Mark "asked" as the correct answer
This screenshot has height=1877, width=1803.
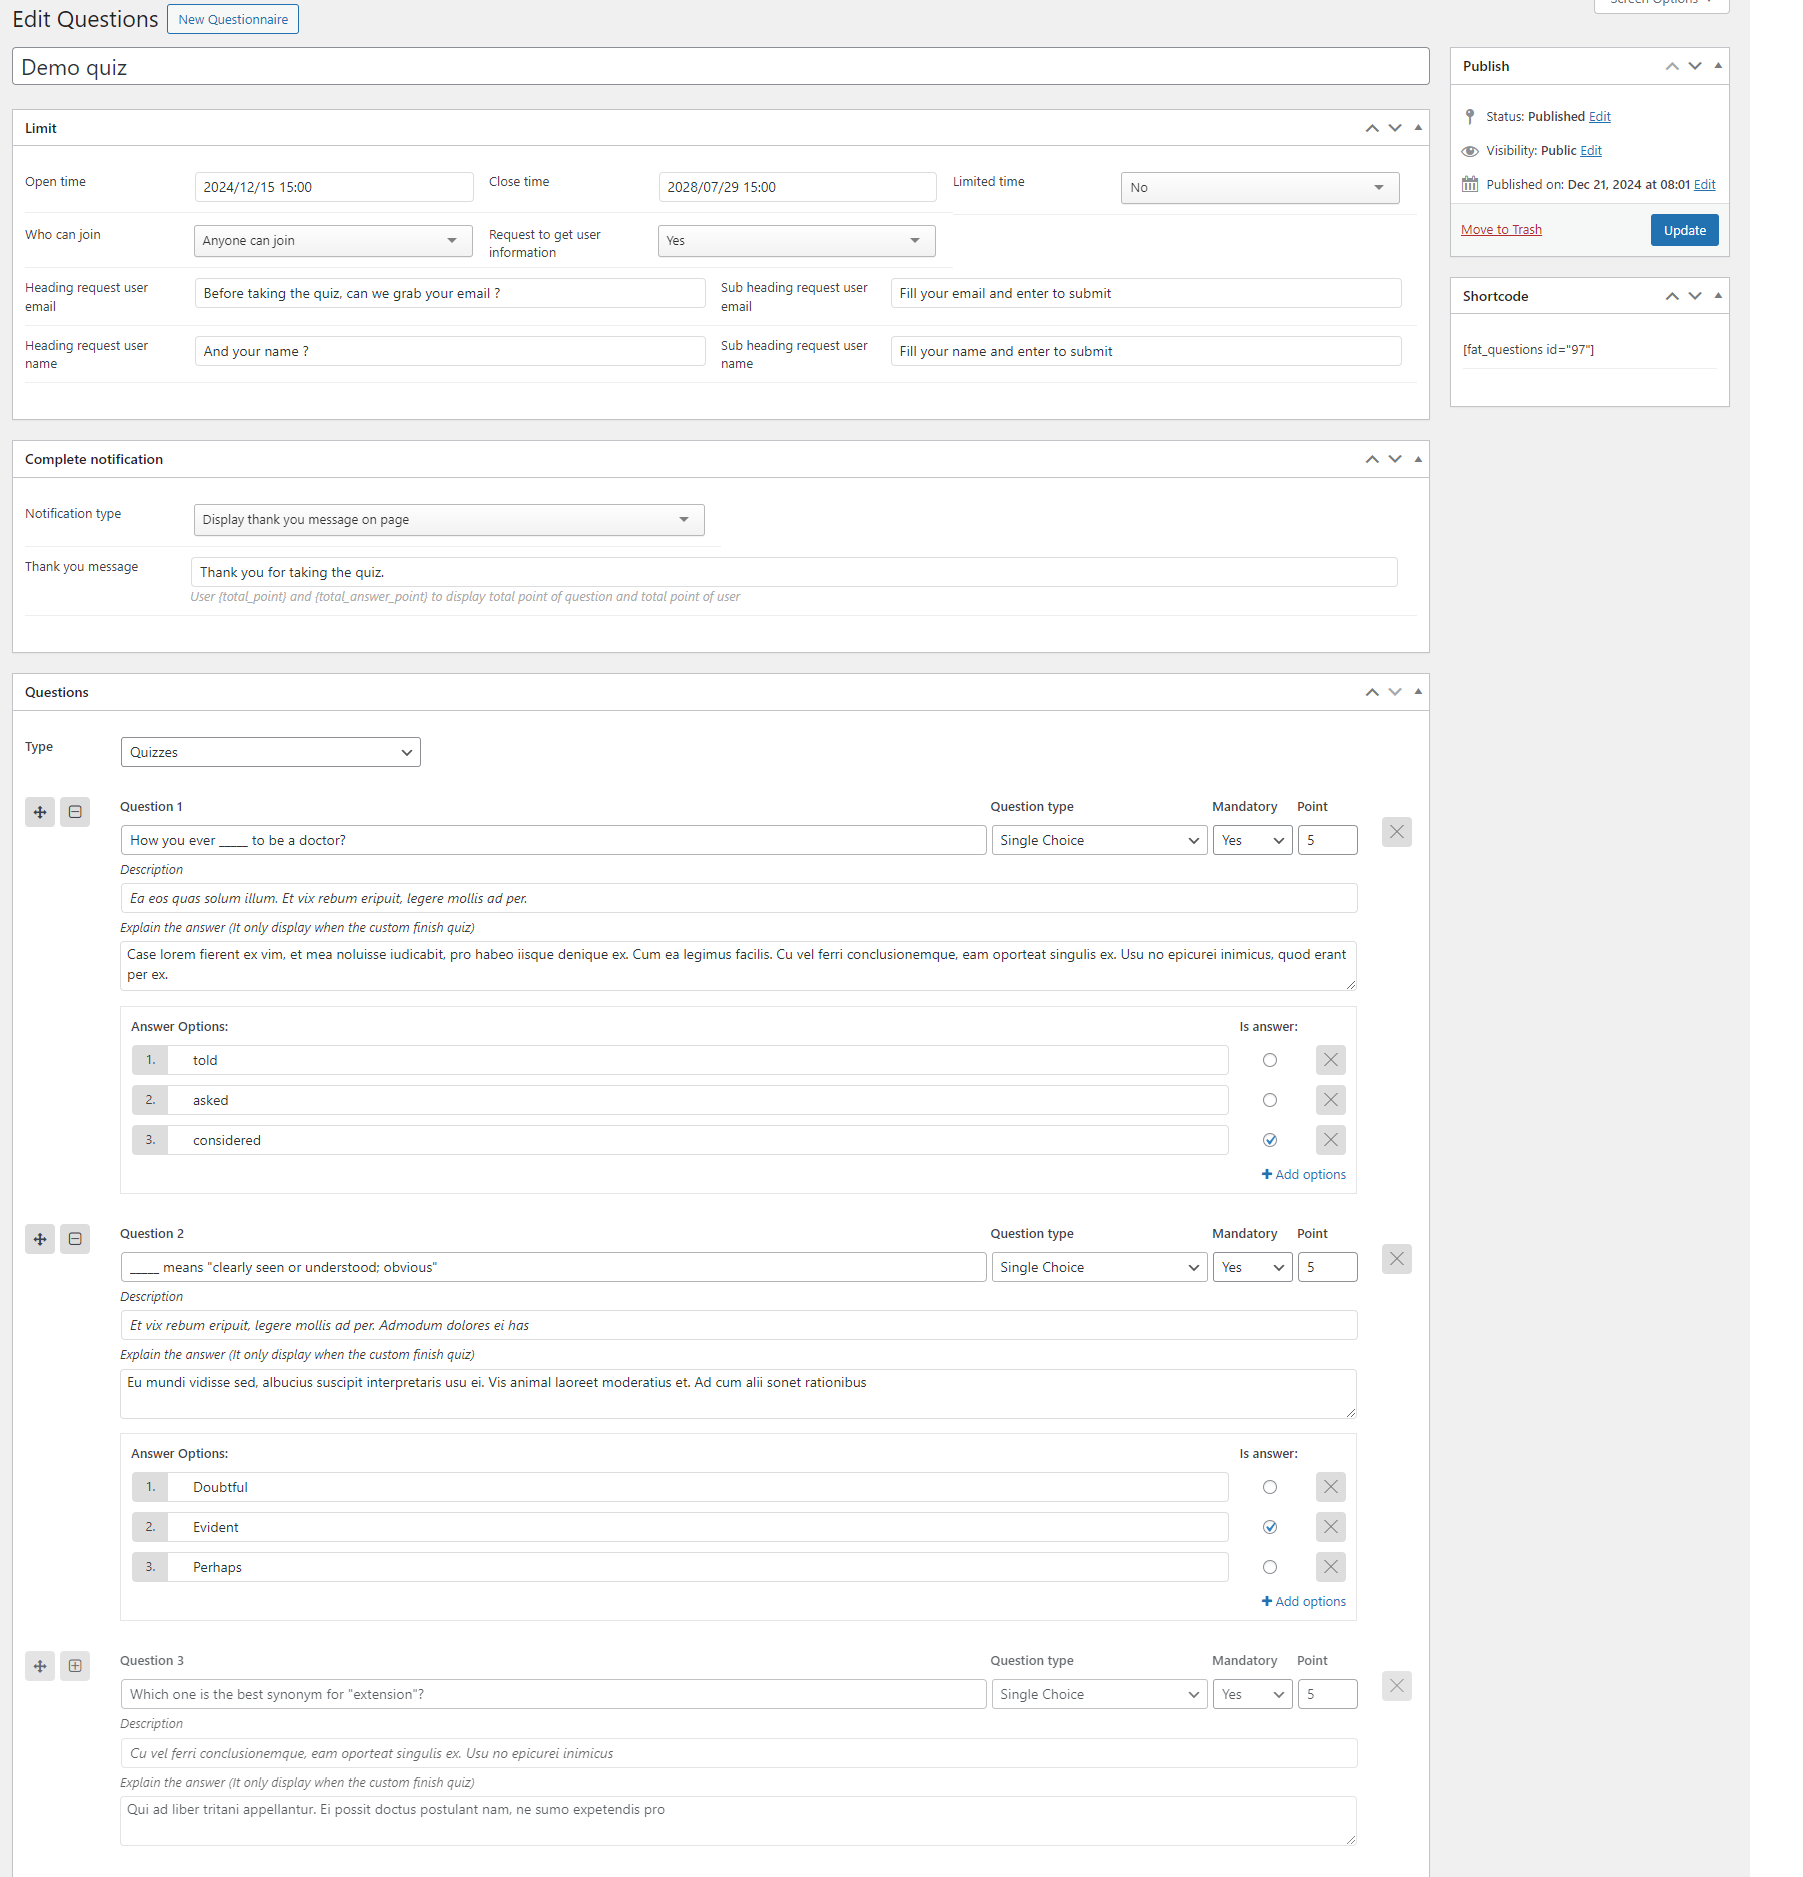(x=1269, y=1099)
